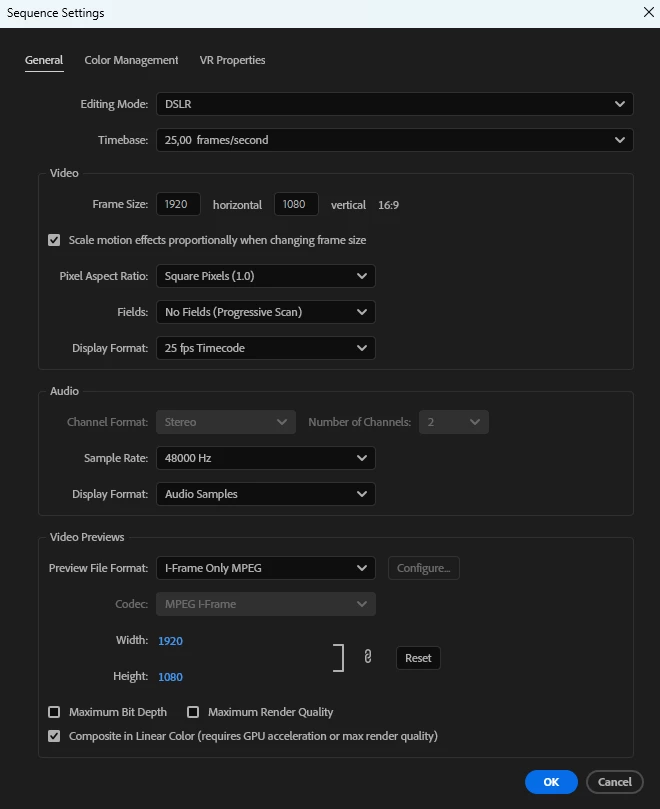Uncheck Composite in Linear Color option
Viewport: 660px width, 809px height.
[x=54, y=736]
